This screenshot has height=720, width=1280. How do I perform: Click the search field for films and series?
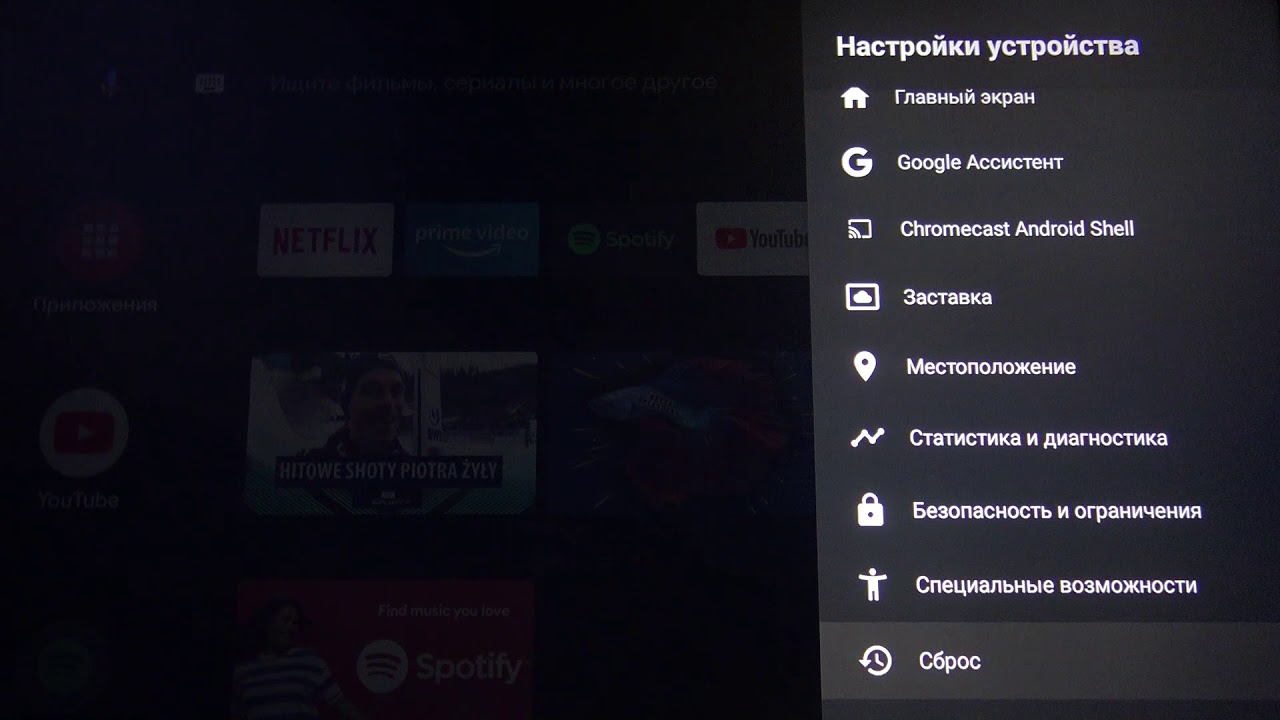[x=493, y=83]
